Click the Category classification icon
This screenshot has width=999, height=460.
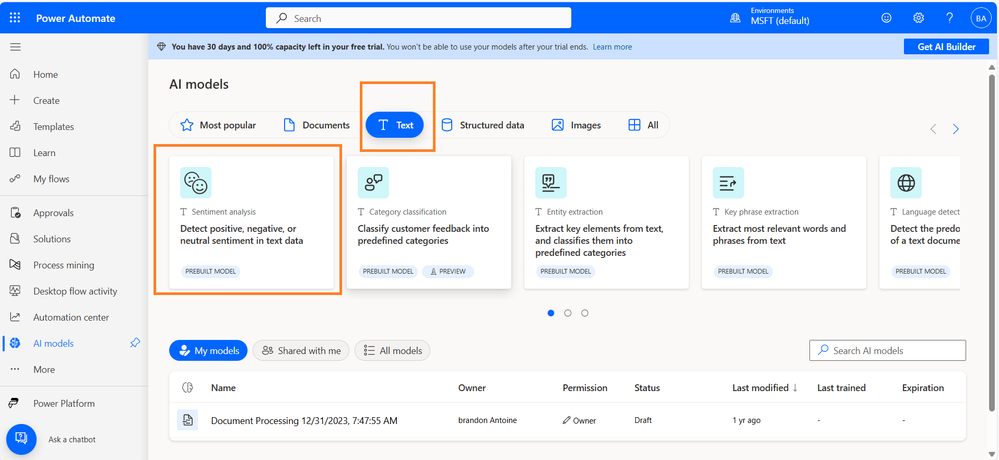pos(373,182)
